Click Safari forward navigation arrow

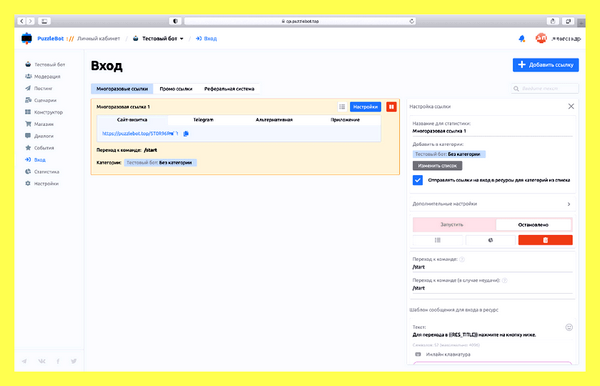tap(31, 21)
